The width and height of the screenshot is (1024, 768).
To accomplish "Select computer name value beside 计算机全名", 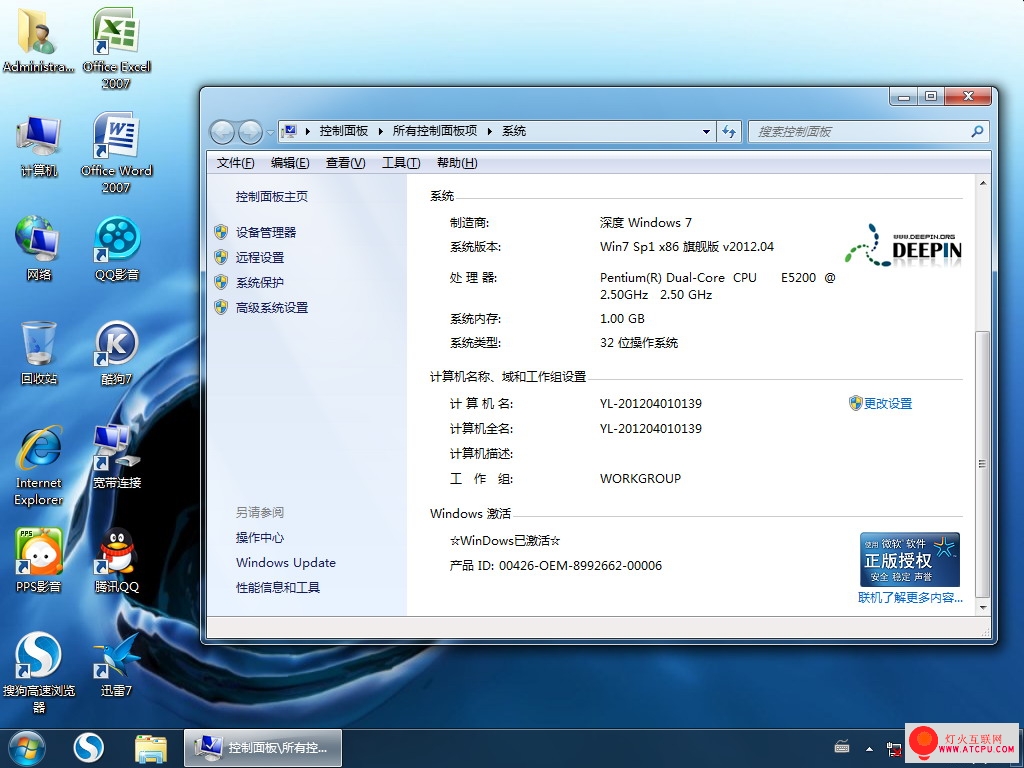I will (651, 428).
